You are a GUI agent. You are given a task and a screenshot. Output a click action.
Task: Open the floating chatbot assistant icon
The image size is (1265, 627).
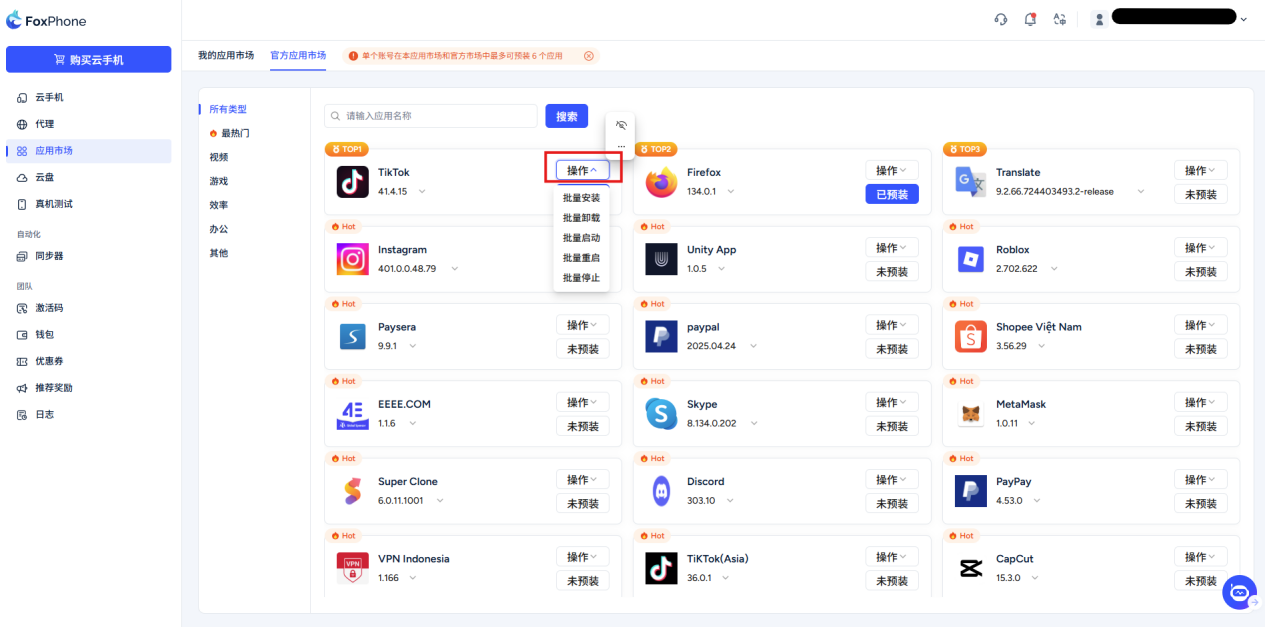(1239, 592)
